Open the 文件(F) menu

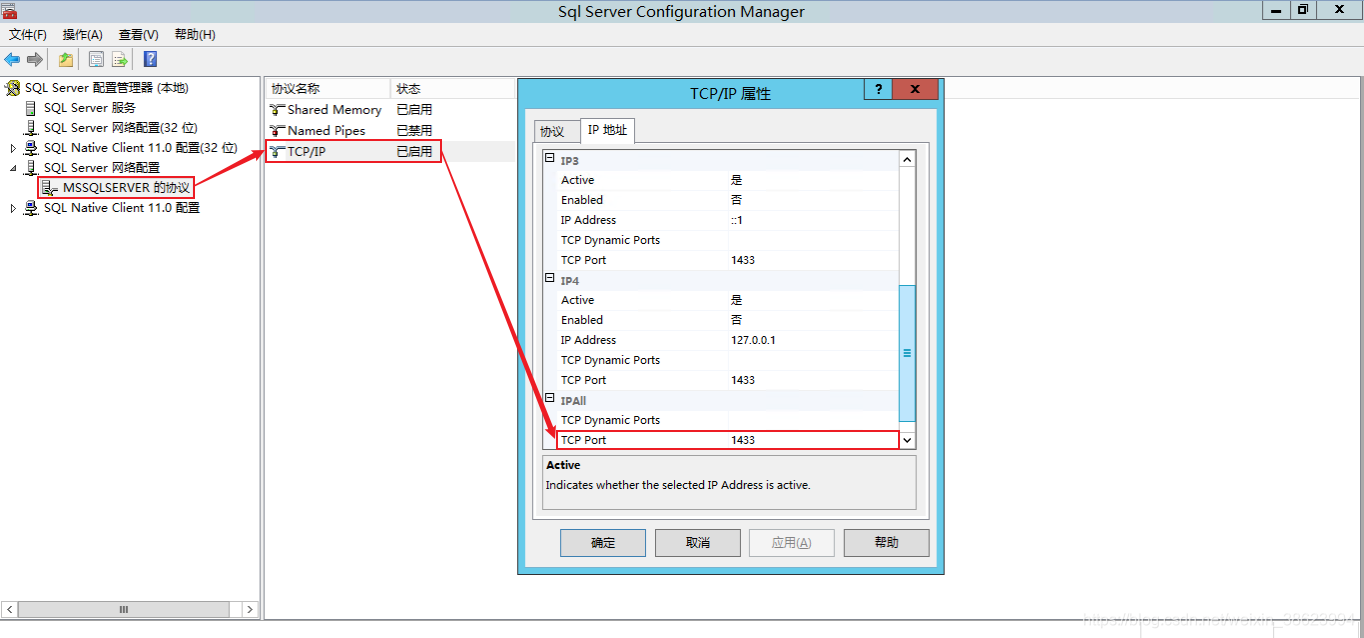click(28, 35)
